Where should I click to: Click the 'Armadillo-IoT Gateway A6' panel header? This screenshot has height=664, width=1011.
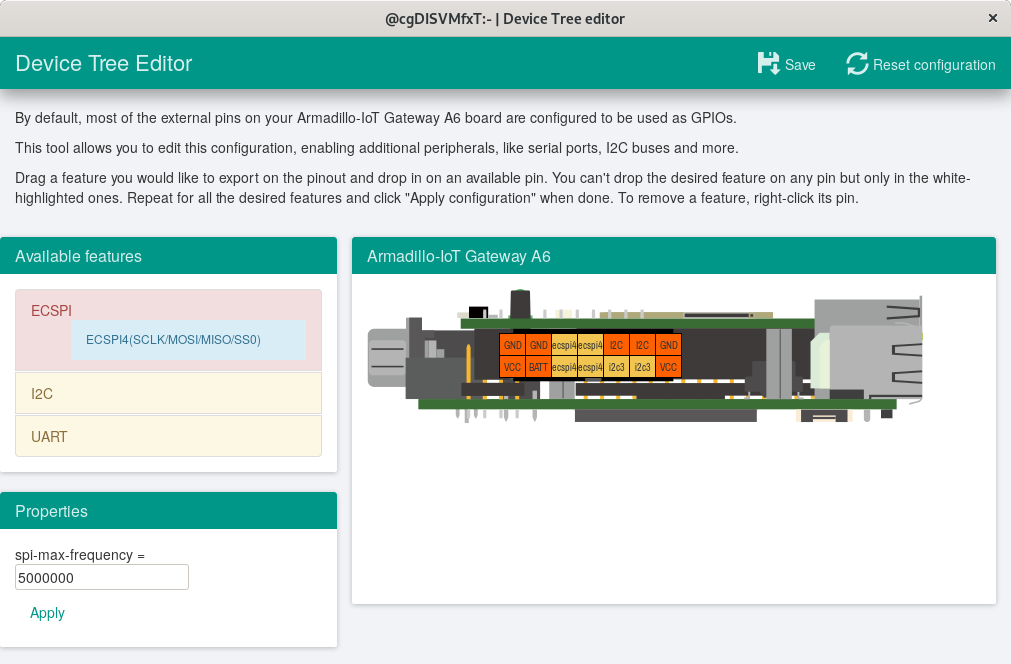[x=674, y=256]
